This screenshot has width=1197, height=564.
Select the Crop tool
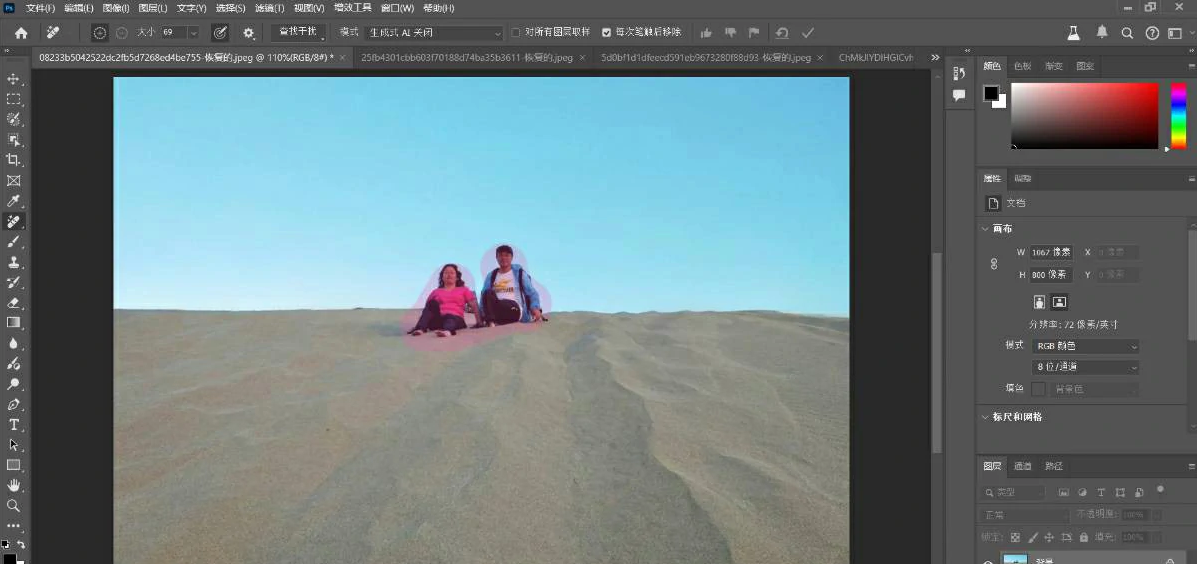click(13, 160)
